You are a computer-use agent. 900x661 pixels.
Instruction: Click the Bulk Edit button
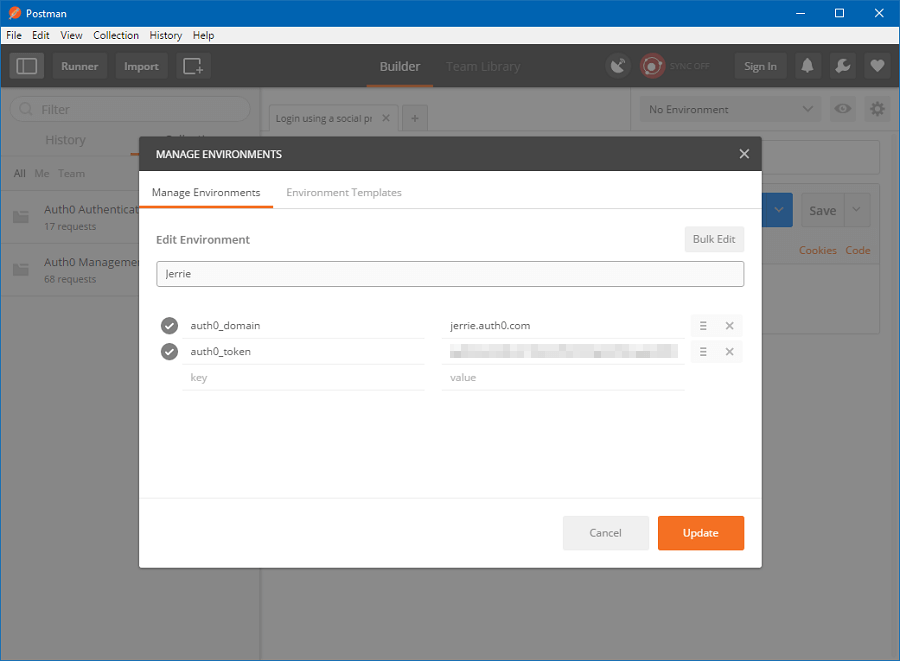[714, 239]
